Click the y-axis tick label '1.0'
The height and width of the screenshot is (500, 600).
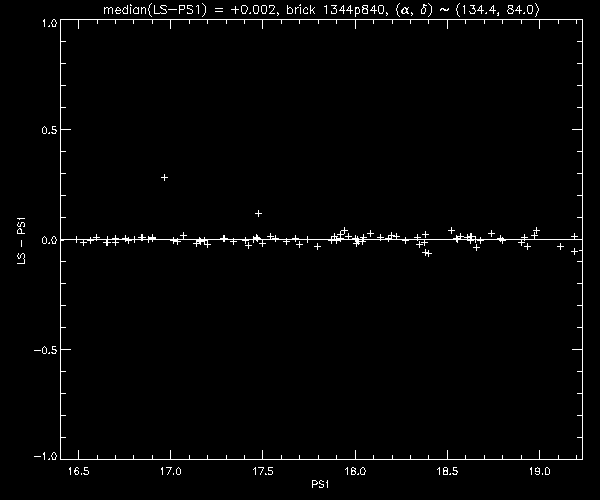click(50, 23)
